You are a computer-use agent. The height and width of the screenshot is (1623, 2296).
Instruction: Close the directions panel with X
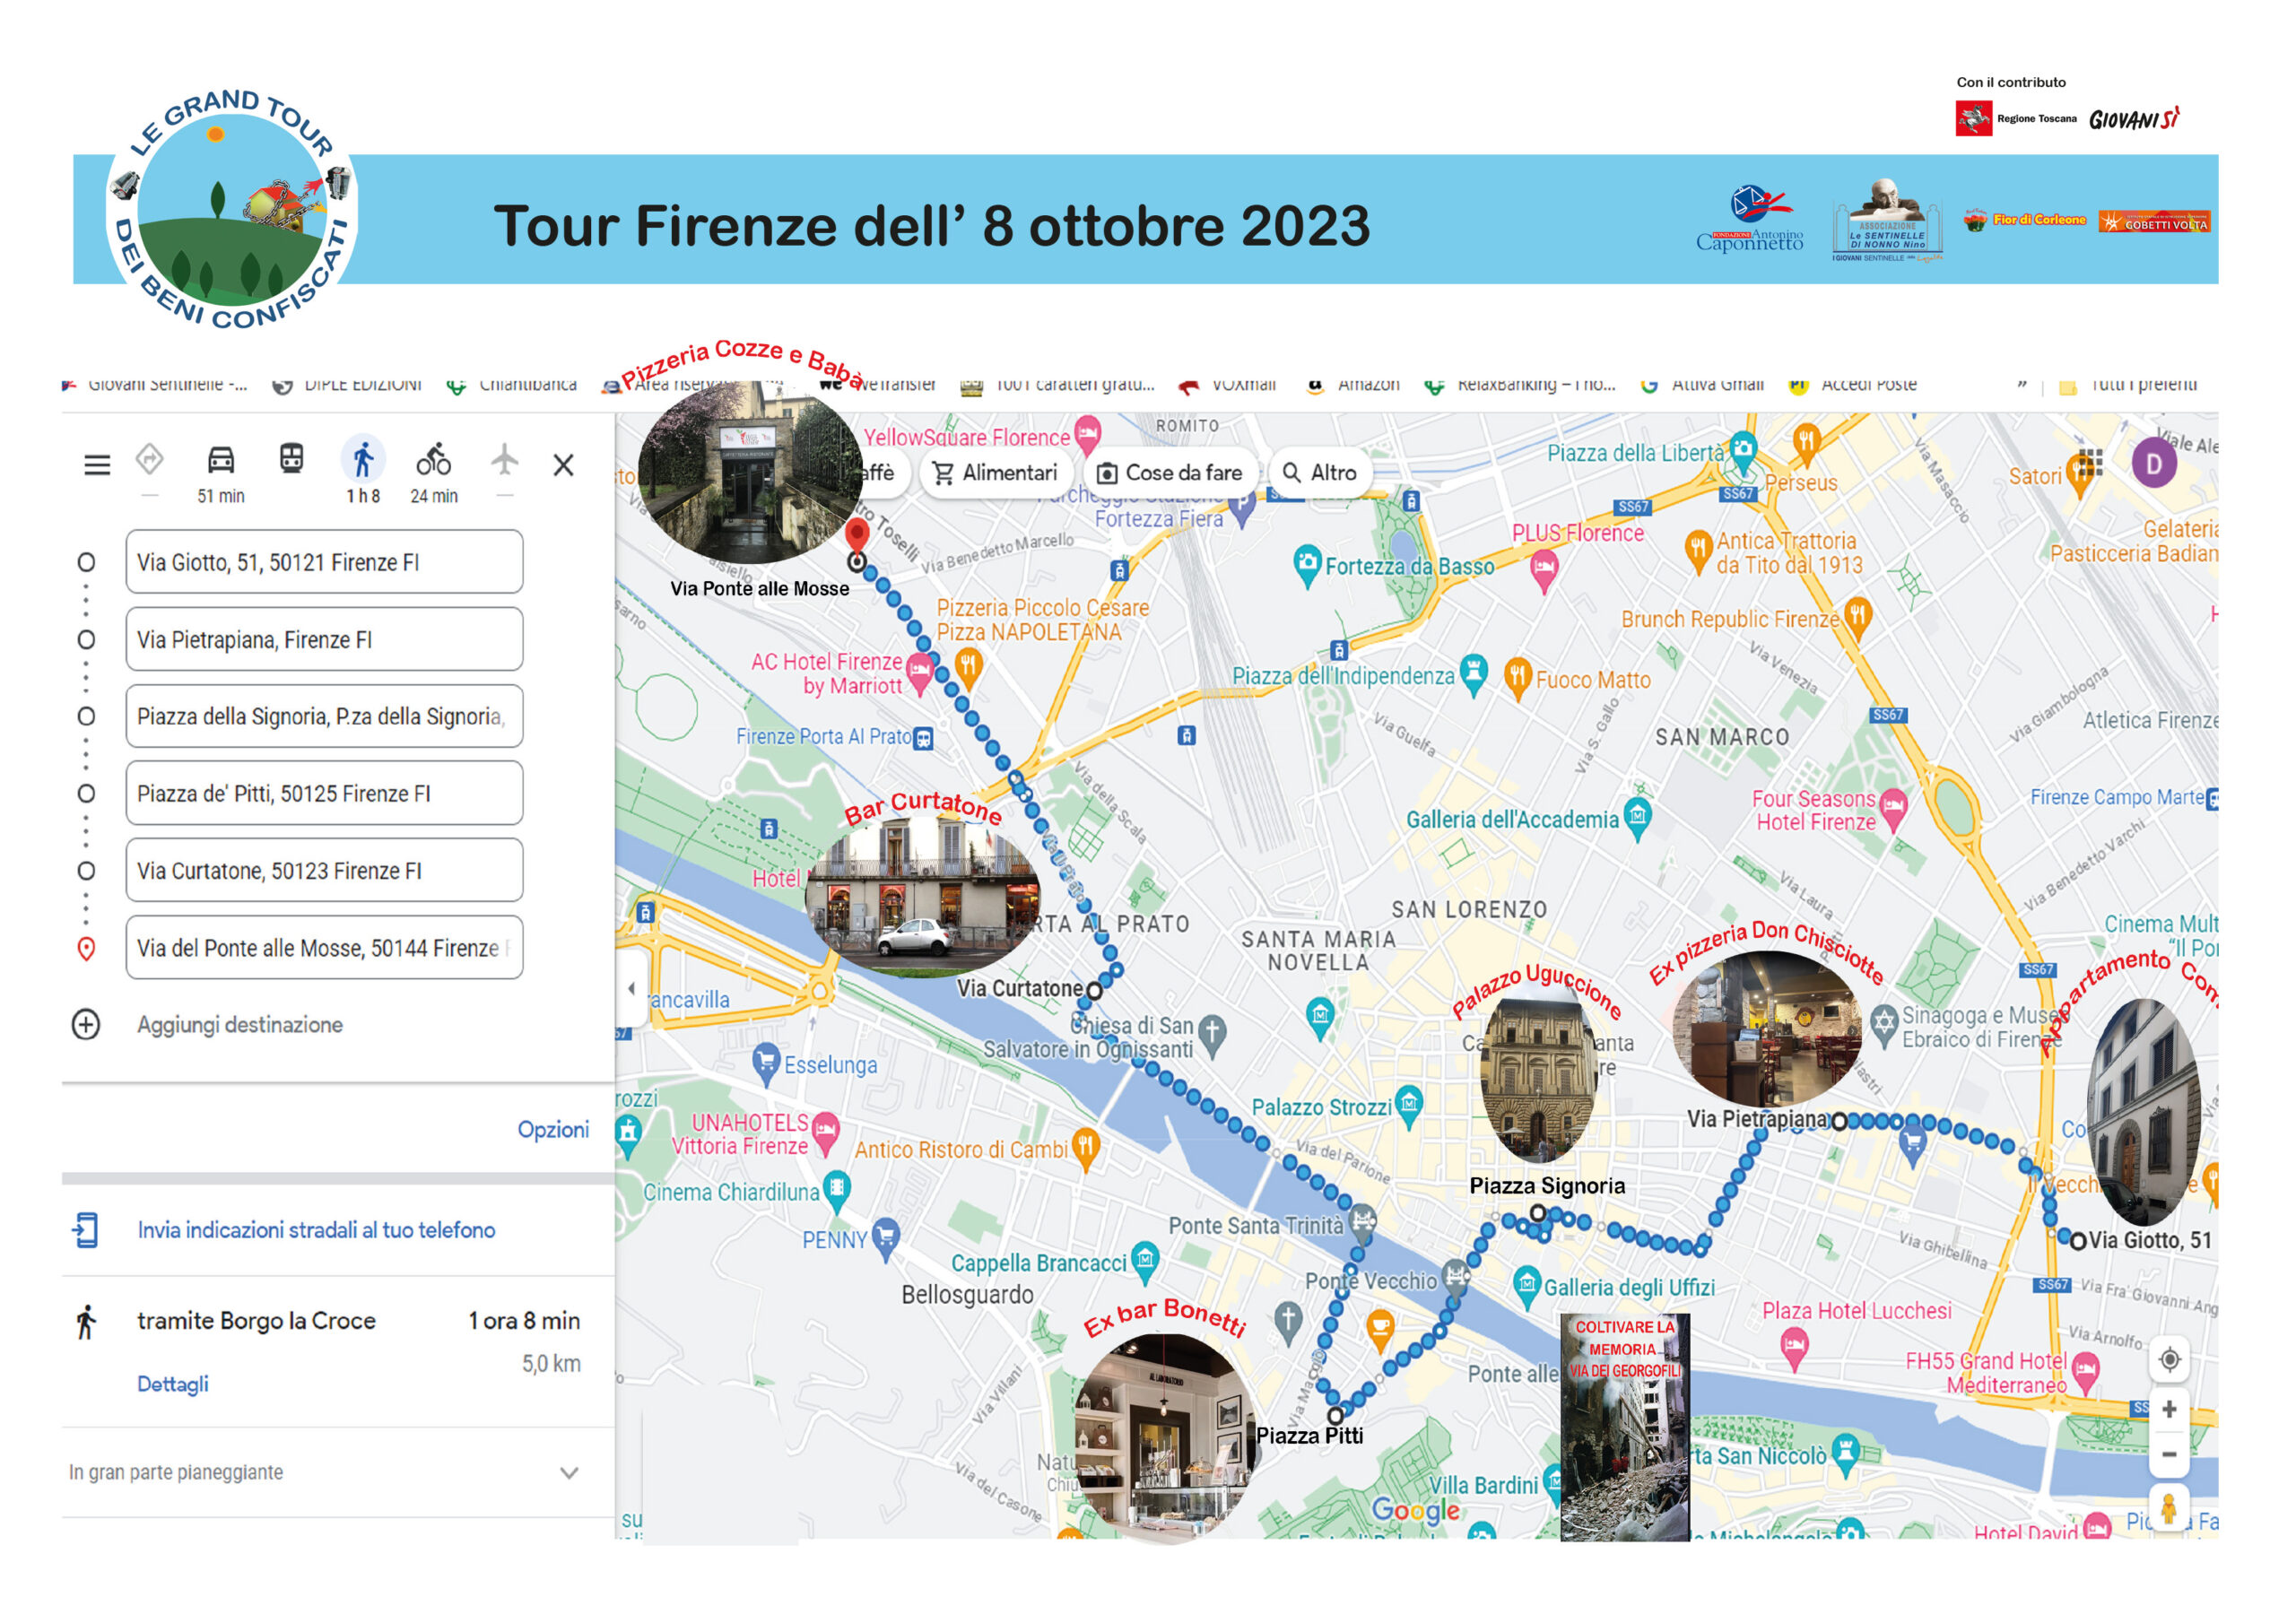564,465
